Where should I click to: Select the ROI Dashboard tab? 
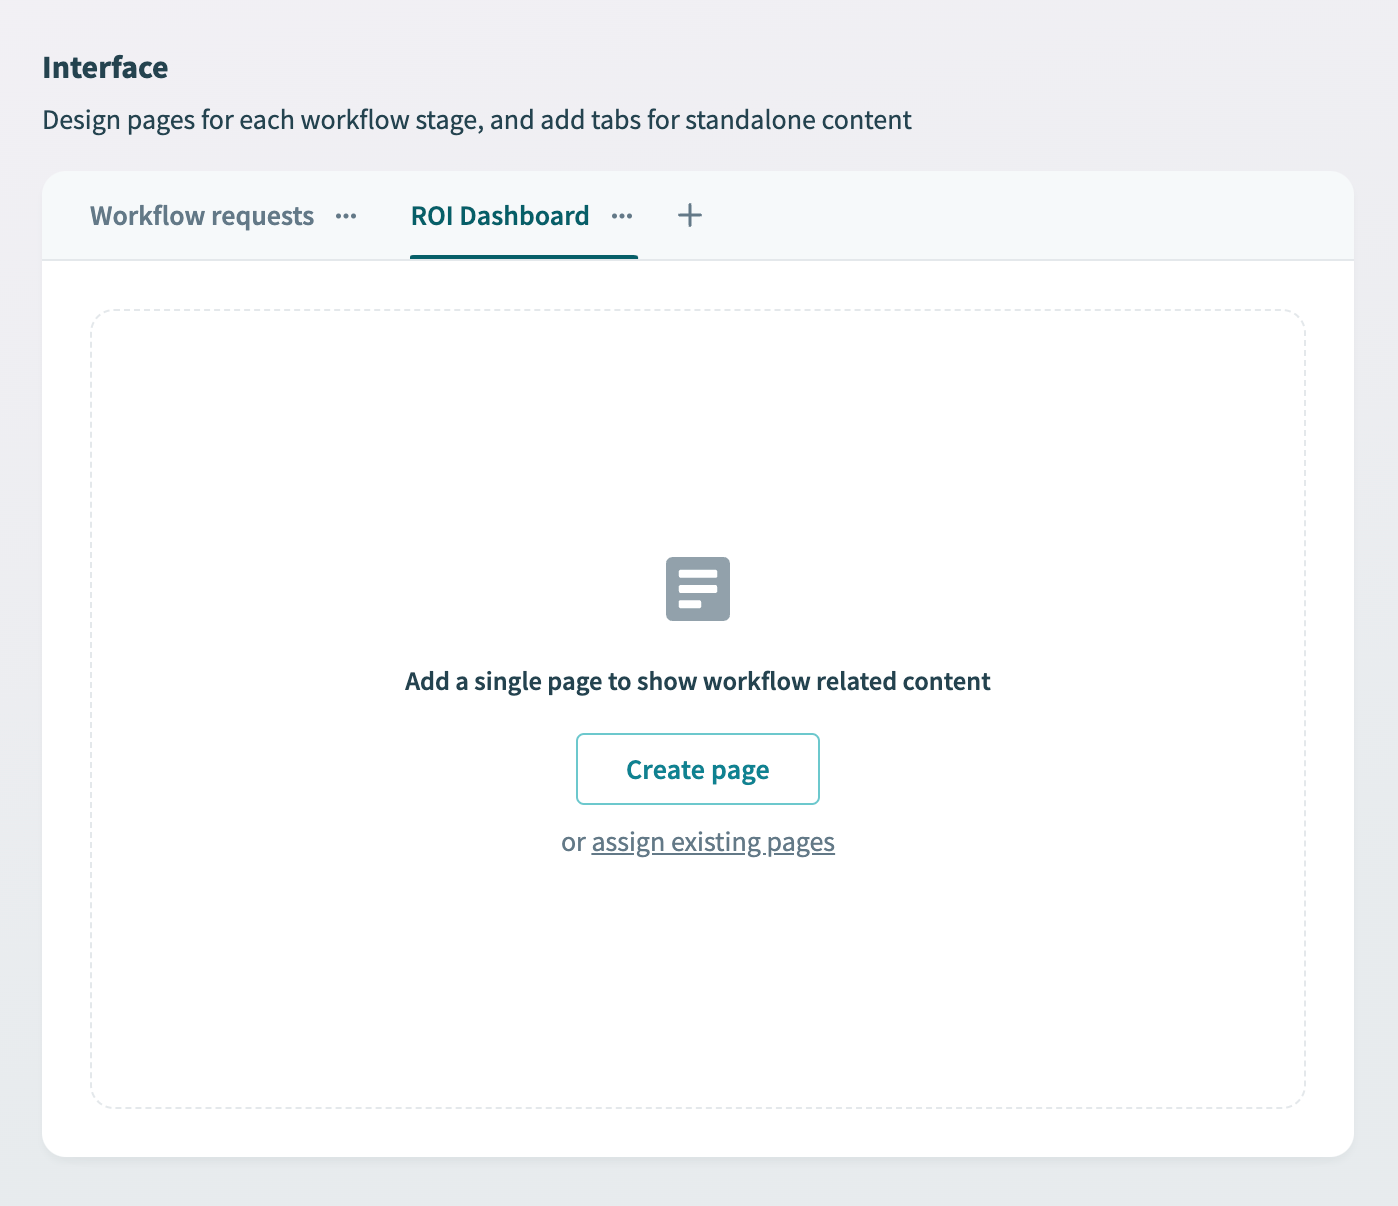(x=499, y=216)
